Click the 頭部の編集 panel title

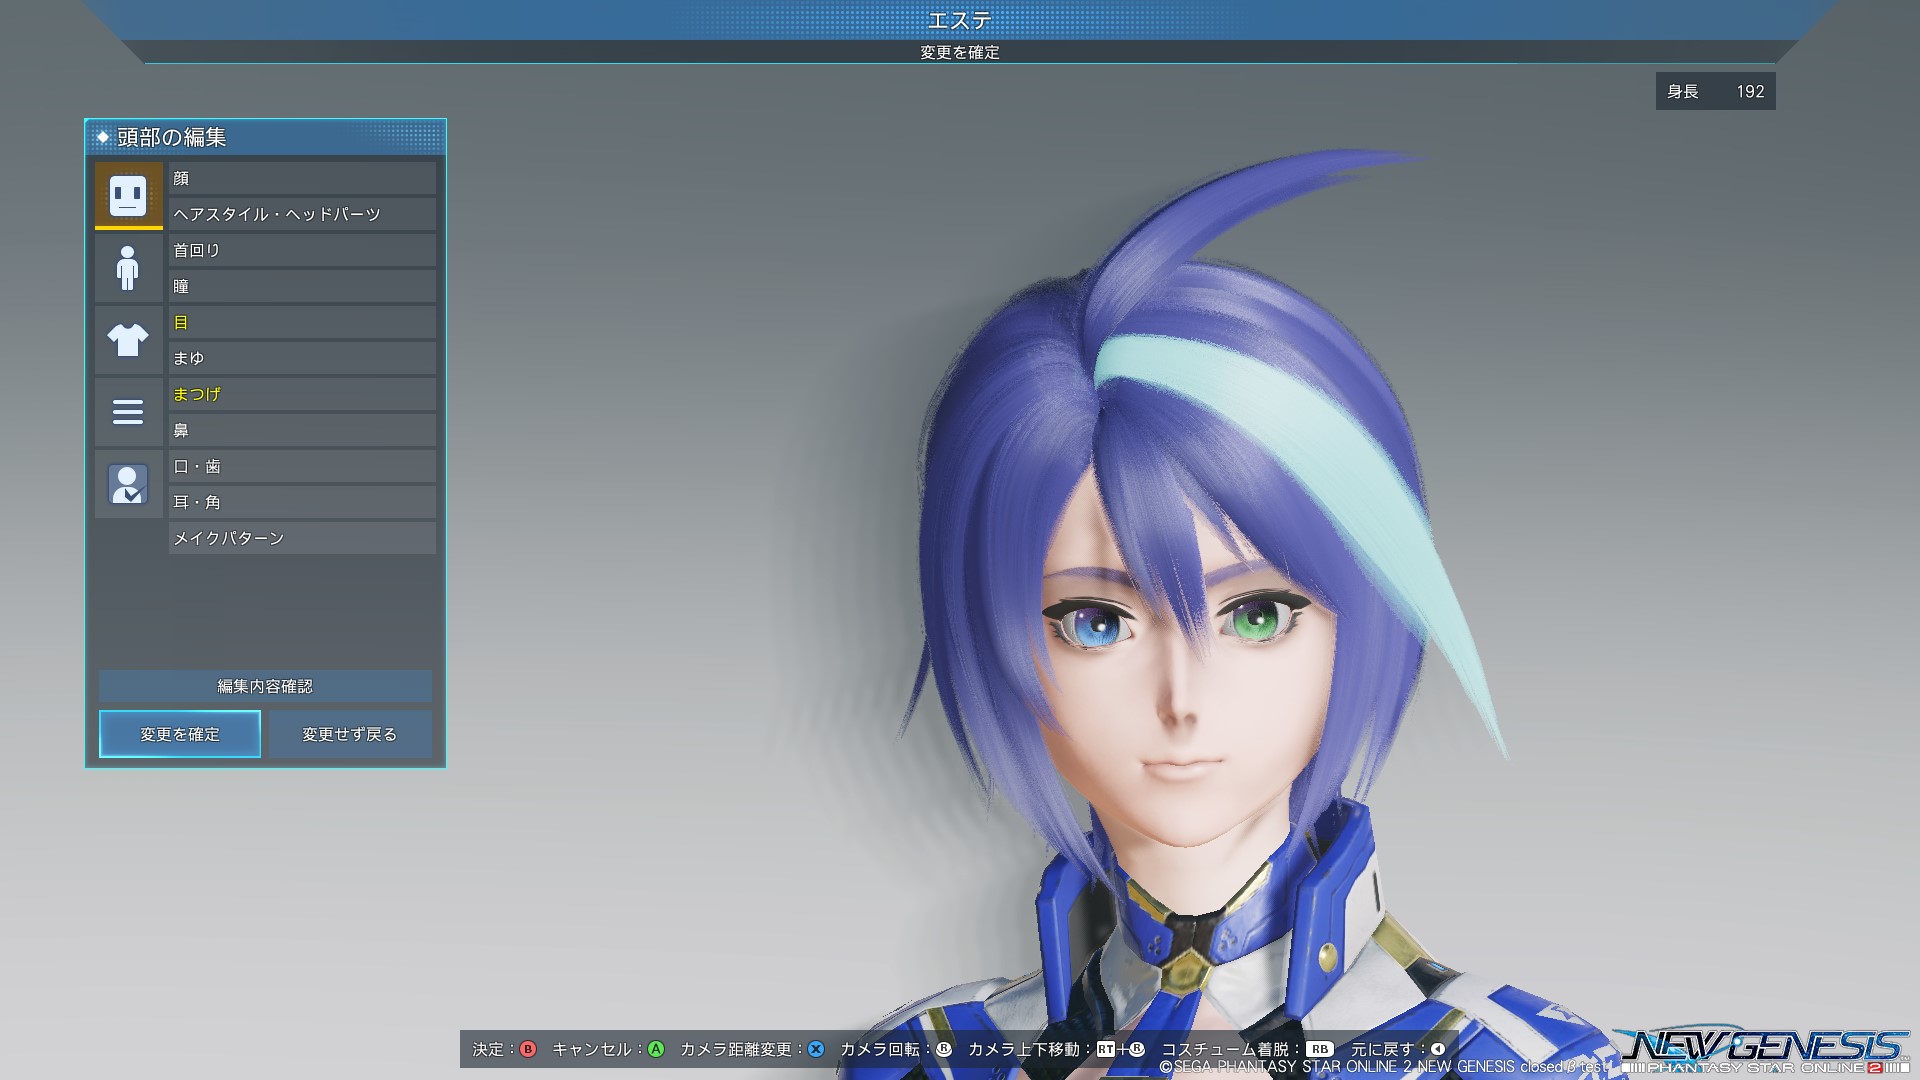pos(171,137)
